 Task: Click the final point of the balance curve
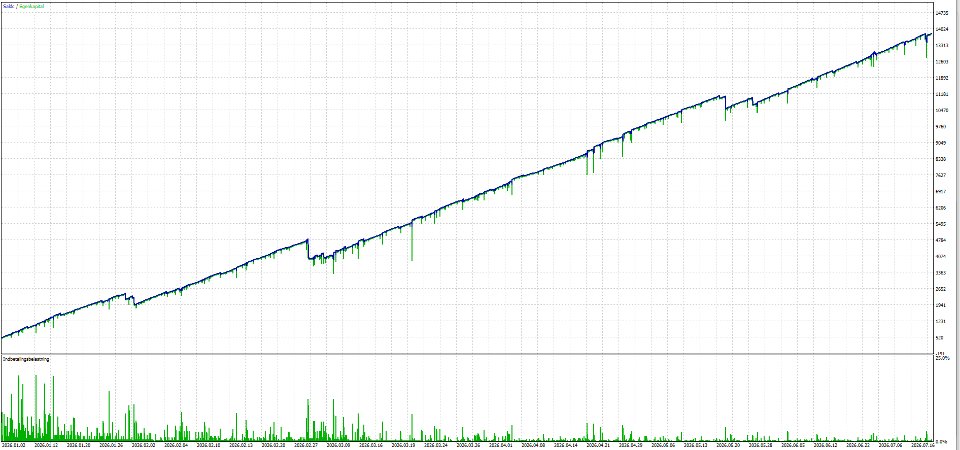tap(931, 34)
